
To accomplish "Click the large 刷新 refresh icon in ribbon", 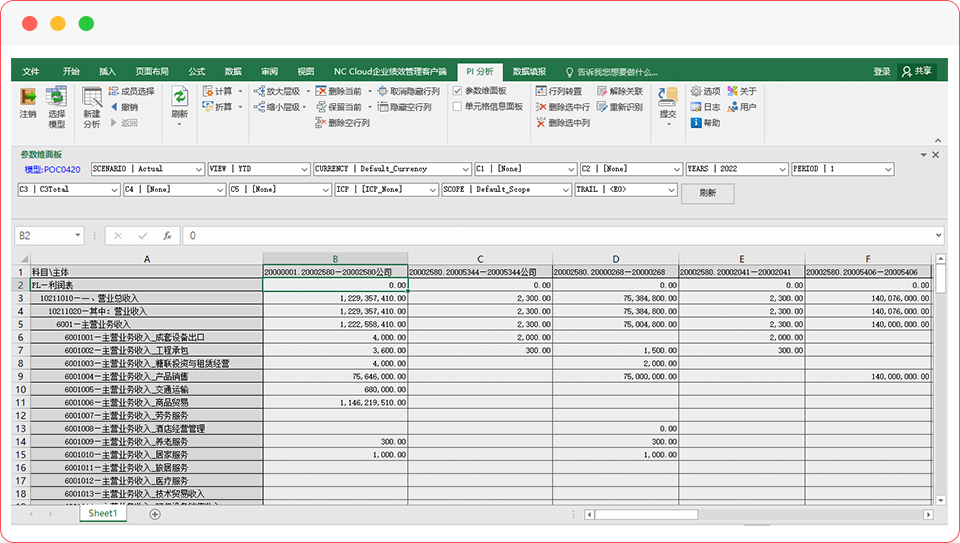I will click(x=179, y=97).
